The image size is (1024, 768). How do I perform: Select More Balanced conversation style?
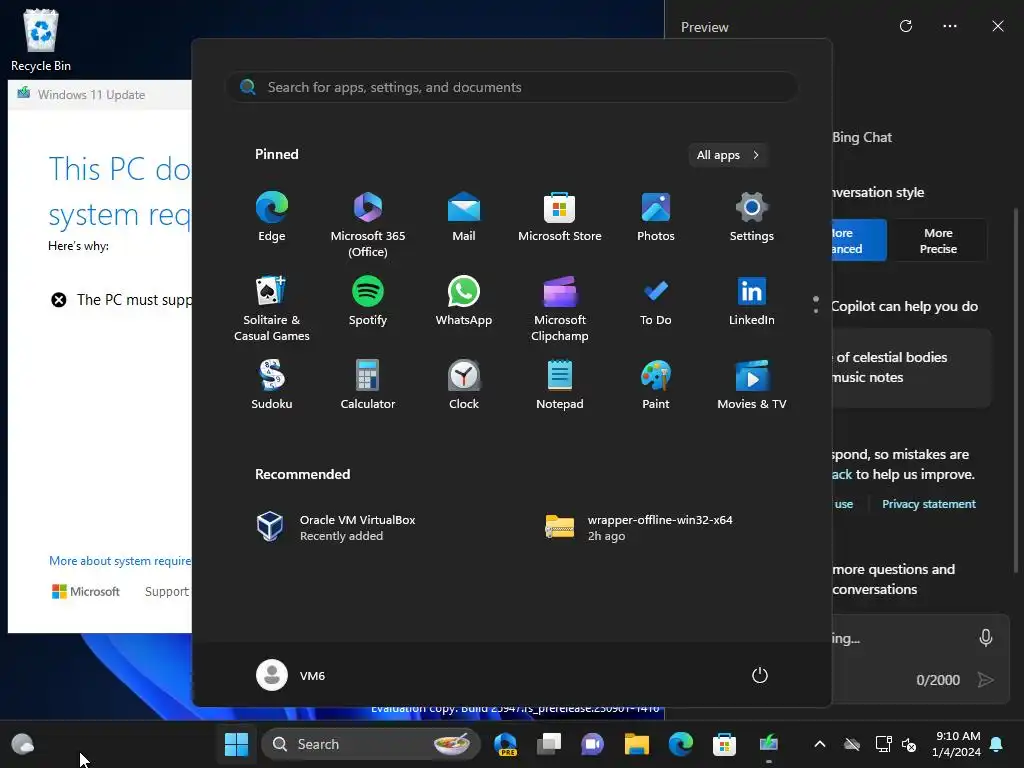pyautogui.click(x=859, y=240)
